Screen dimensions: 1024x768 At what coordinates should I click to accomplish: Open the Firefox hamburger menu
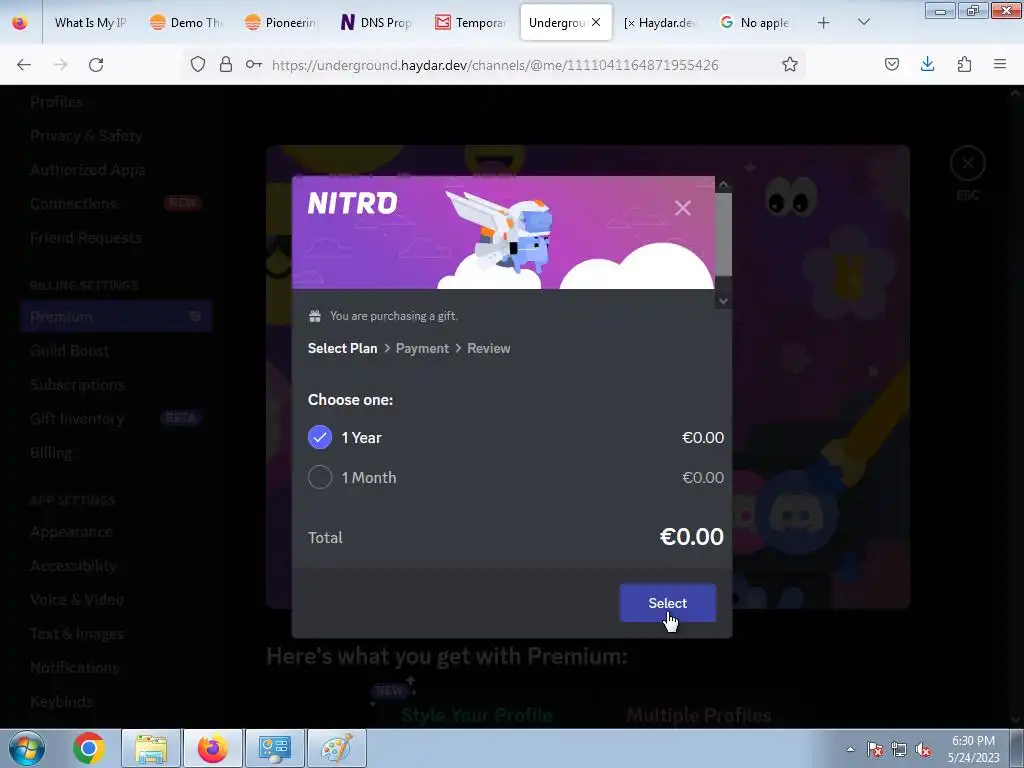[x=1000, y=64]
